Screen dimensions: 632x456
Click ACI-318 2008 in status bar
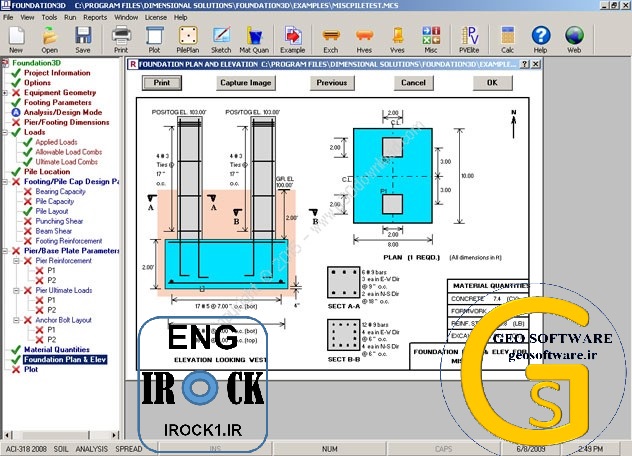[x=26, y=449]
